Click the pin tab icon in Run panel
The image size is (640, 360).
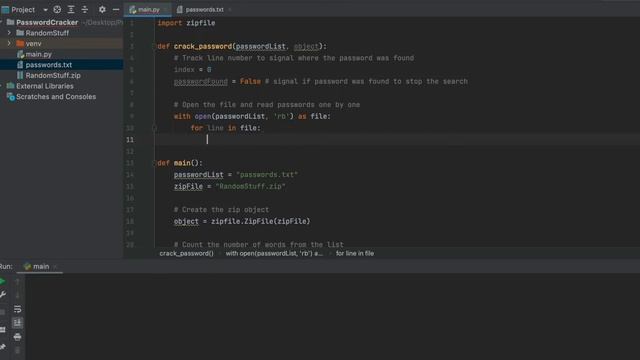(3, 347)
